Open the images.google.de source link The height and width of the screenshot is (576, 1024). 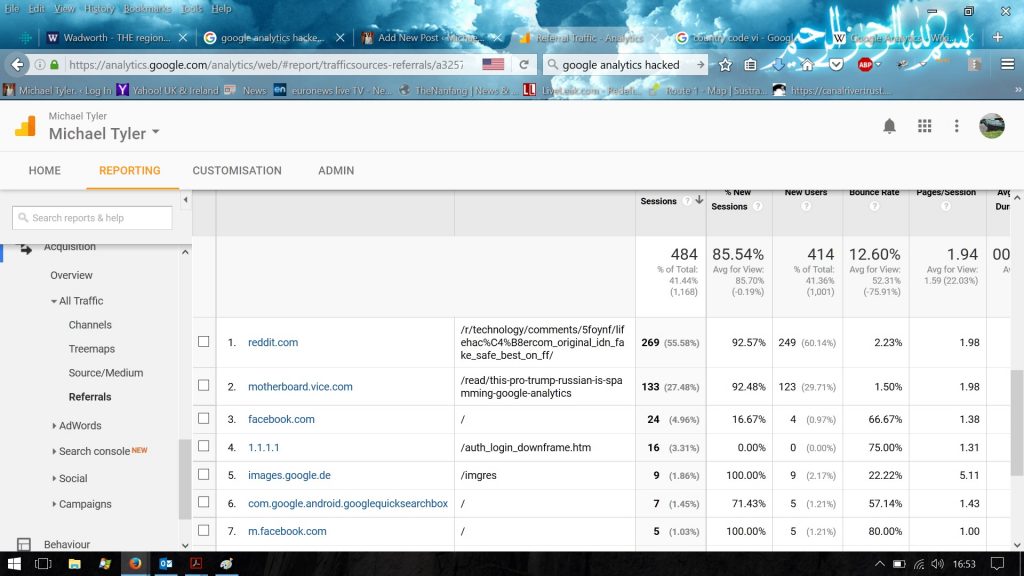click(289, 475)
